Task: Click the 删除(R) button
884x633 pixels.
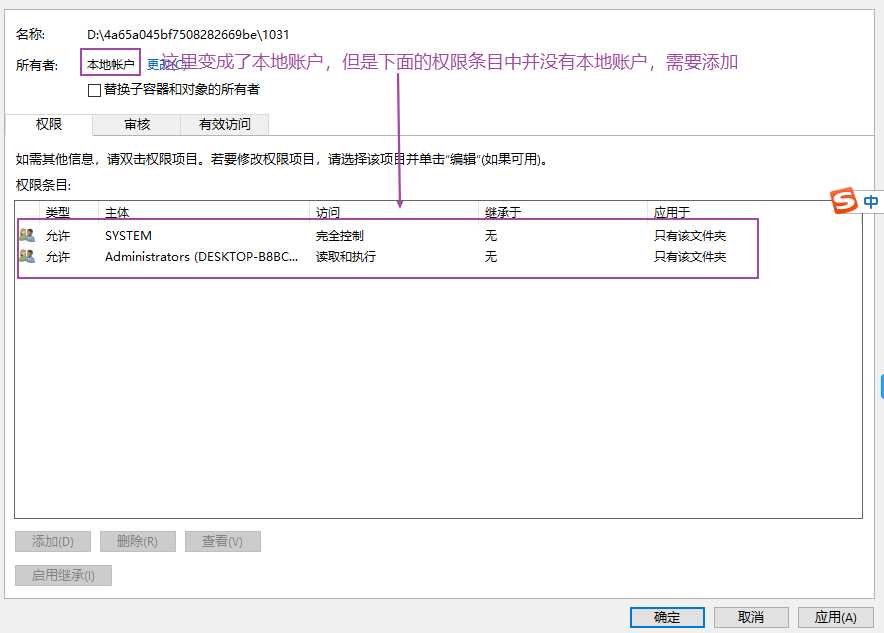Action: coord(138,541)
